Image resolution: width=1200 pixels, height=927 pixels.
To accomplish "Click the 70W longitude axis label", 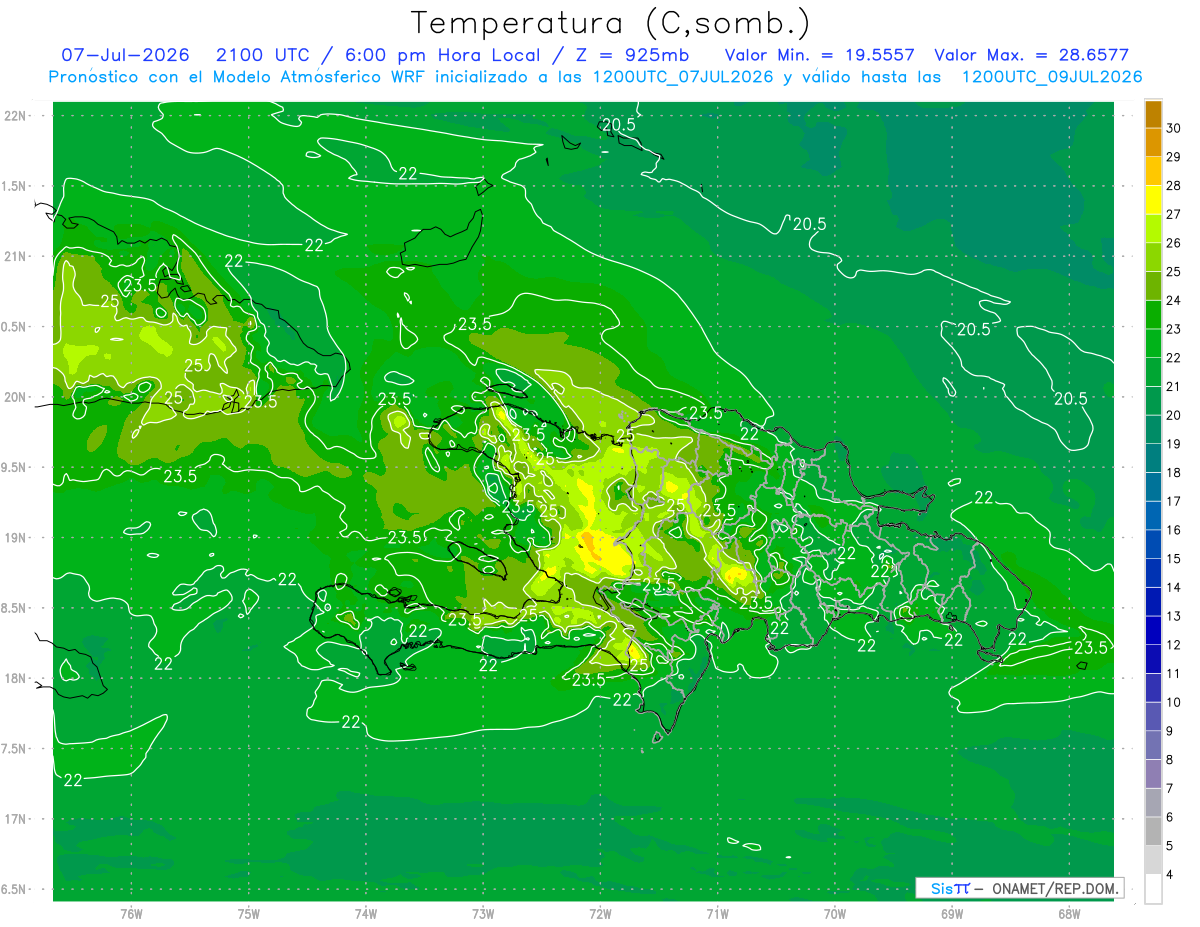I will pyautogui.click(x=834, y=914).
